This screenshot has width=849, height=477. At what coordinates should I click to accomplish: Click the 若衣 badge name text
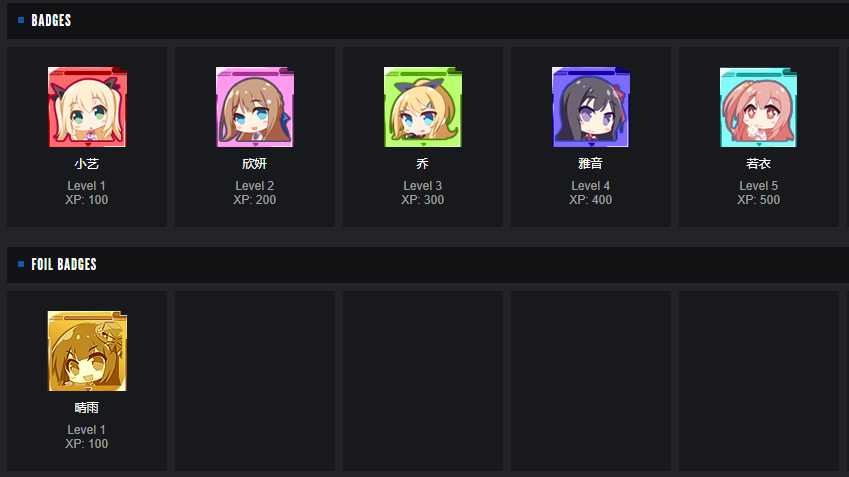click(758, 164)
